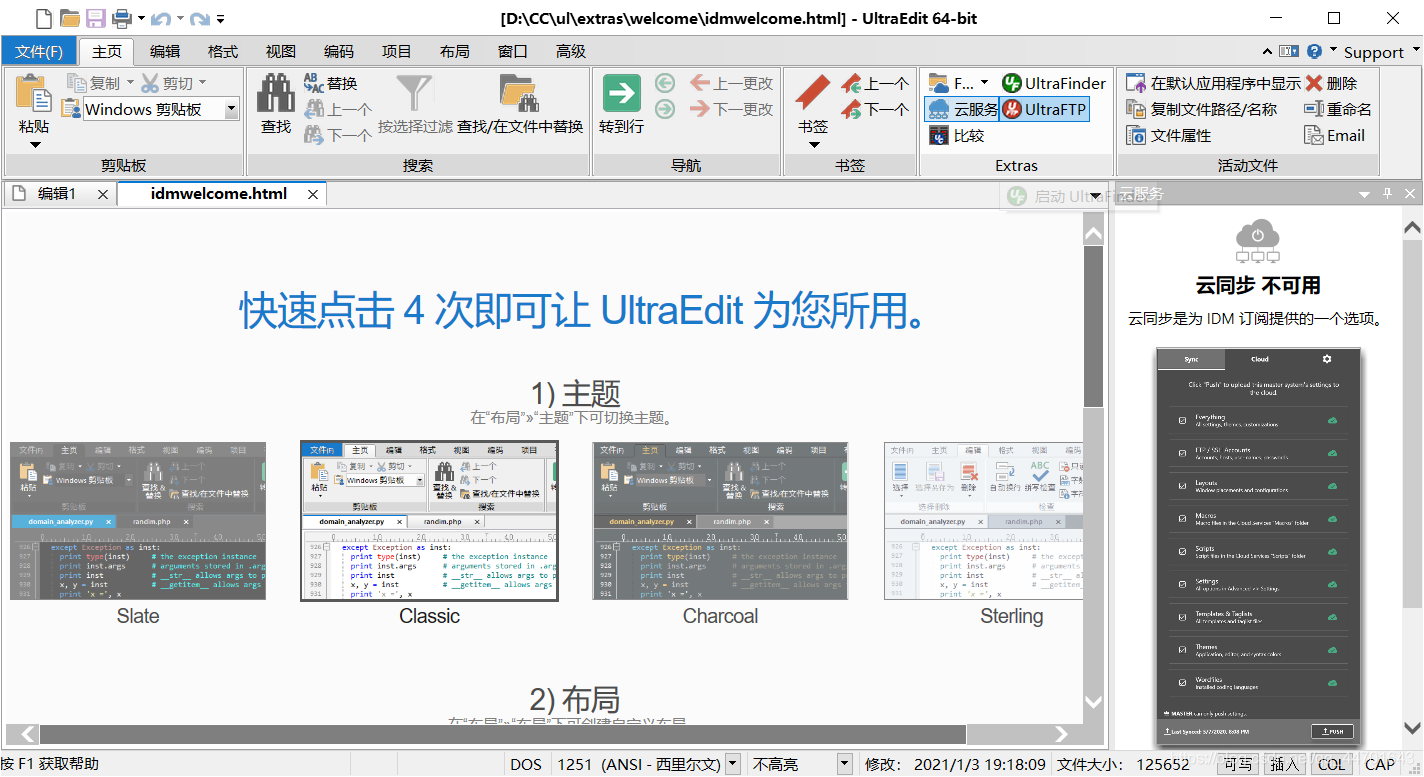Switch to the 布局 ribbon tab
Viewport: 1424px width, 777px height.
point(455,51)
